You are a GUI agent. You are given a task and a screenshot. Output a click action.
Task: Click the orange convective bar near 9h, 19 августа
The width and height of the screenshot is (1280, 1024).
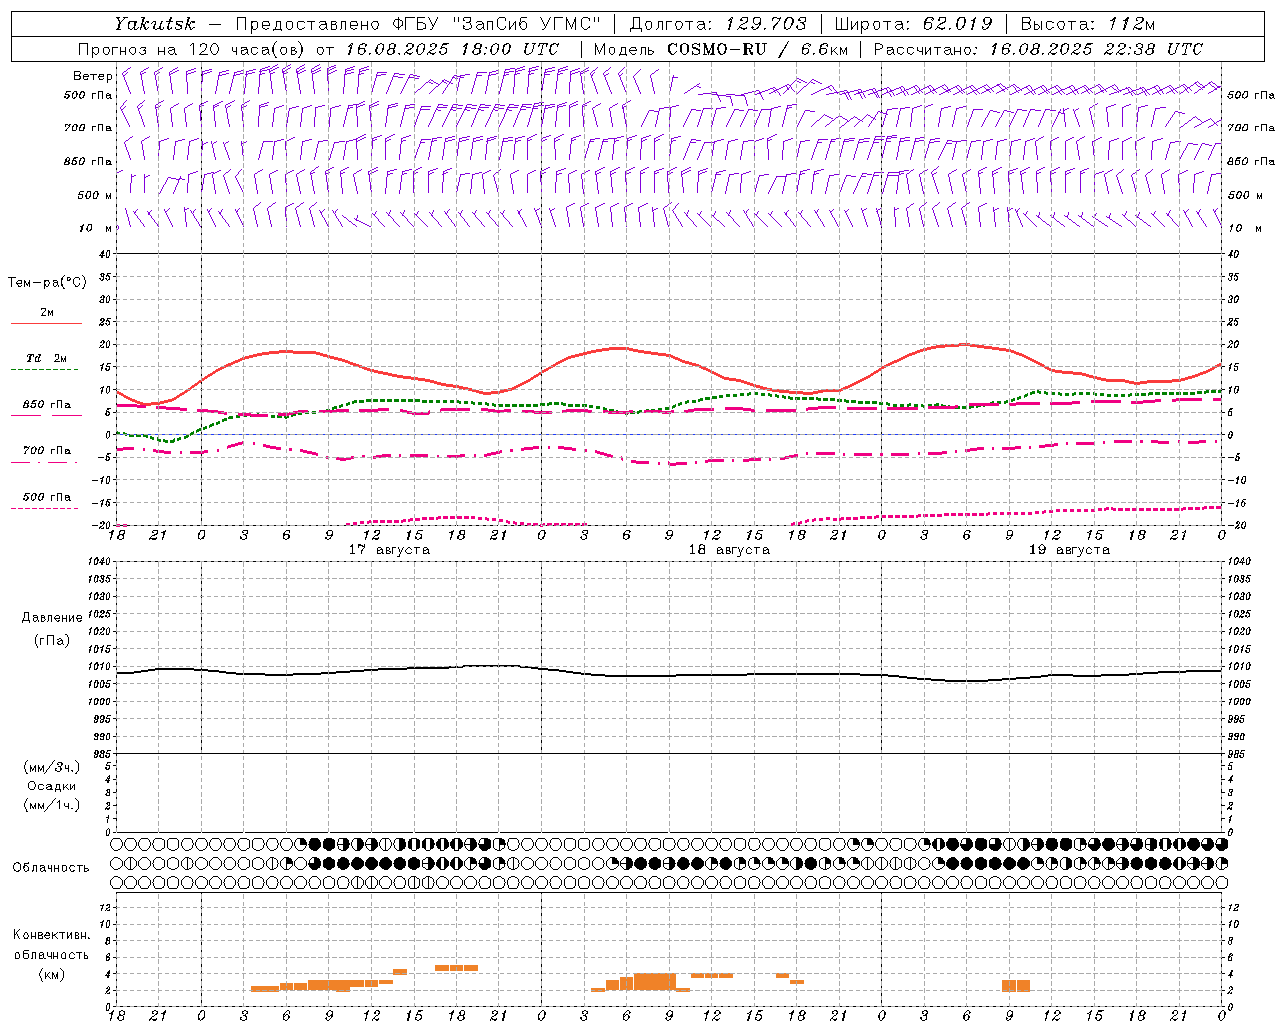tap(1016, 985)
